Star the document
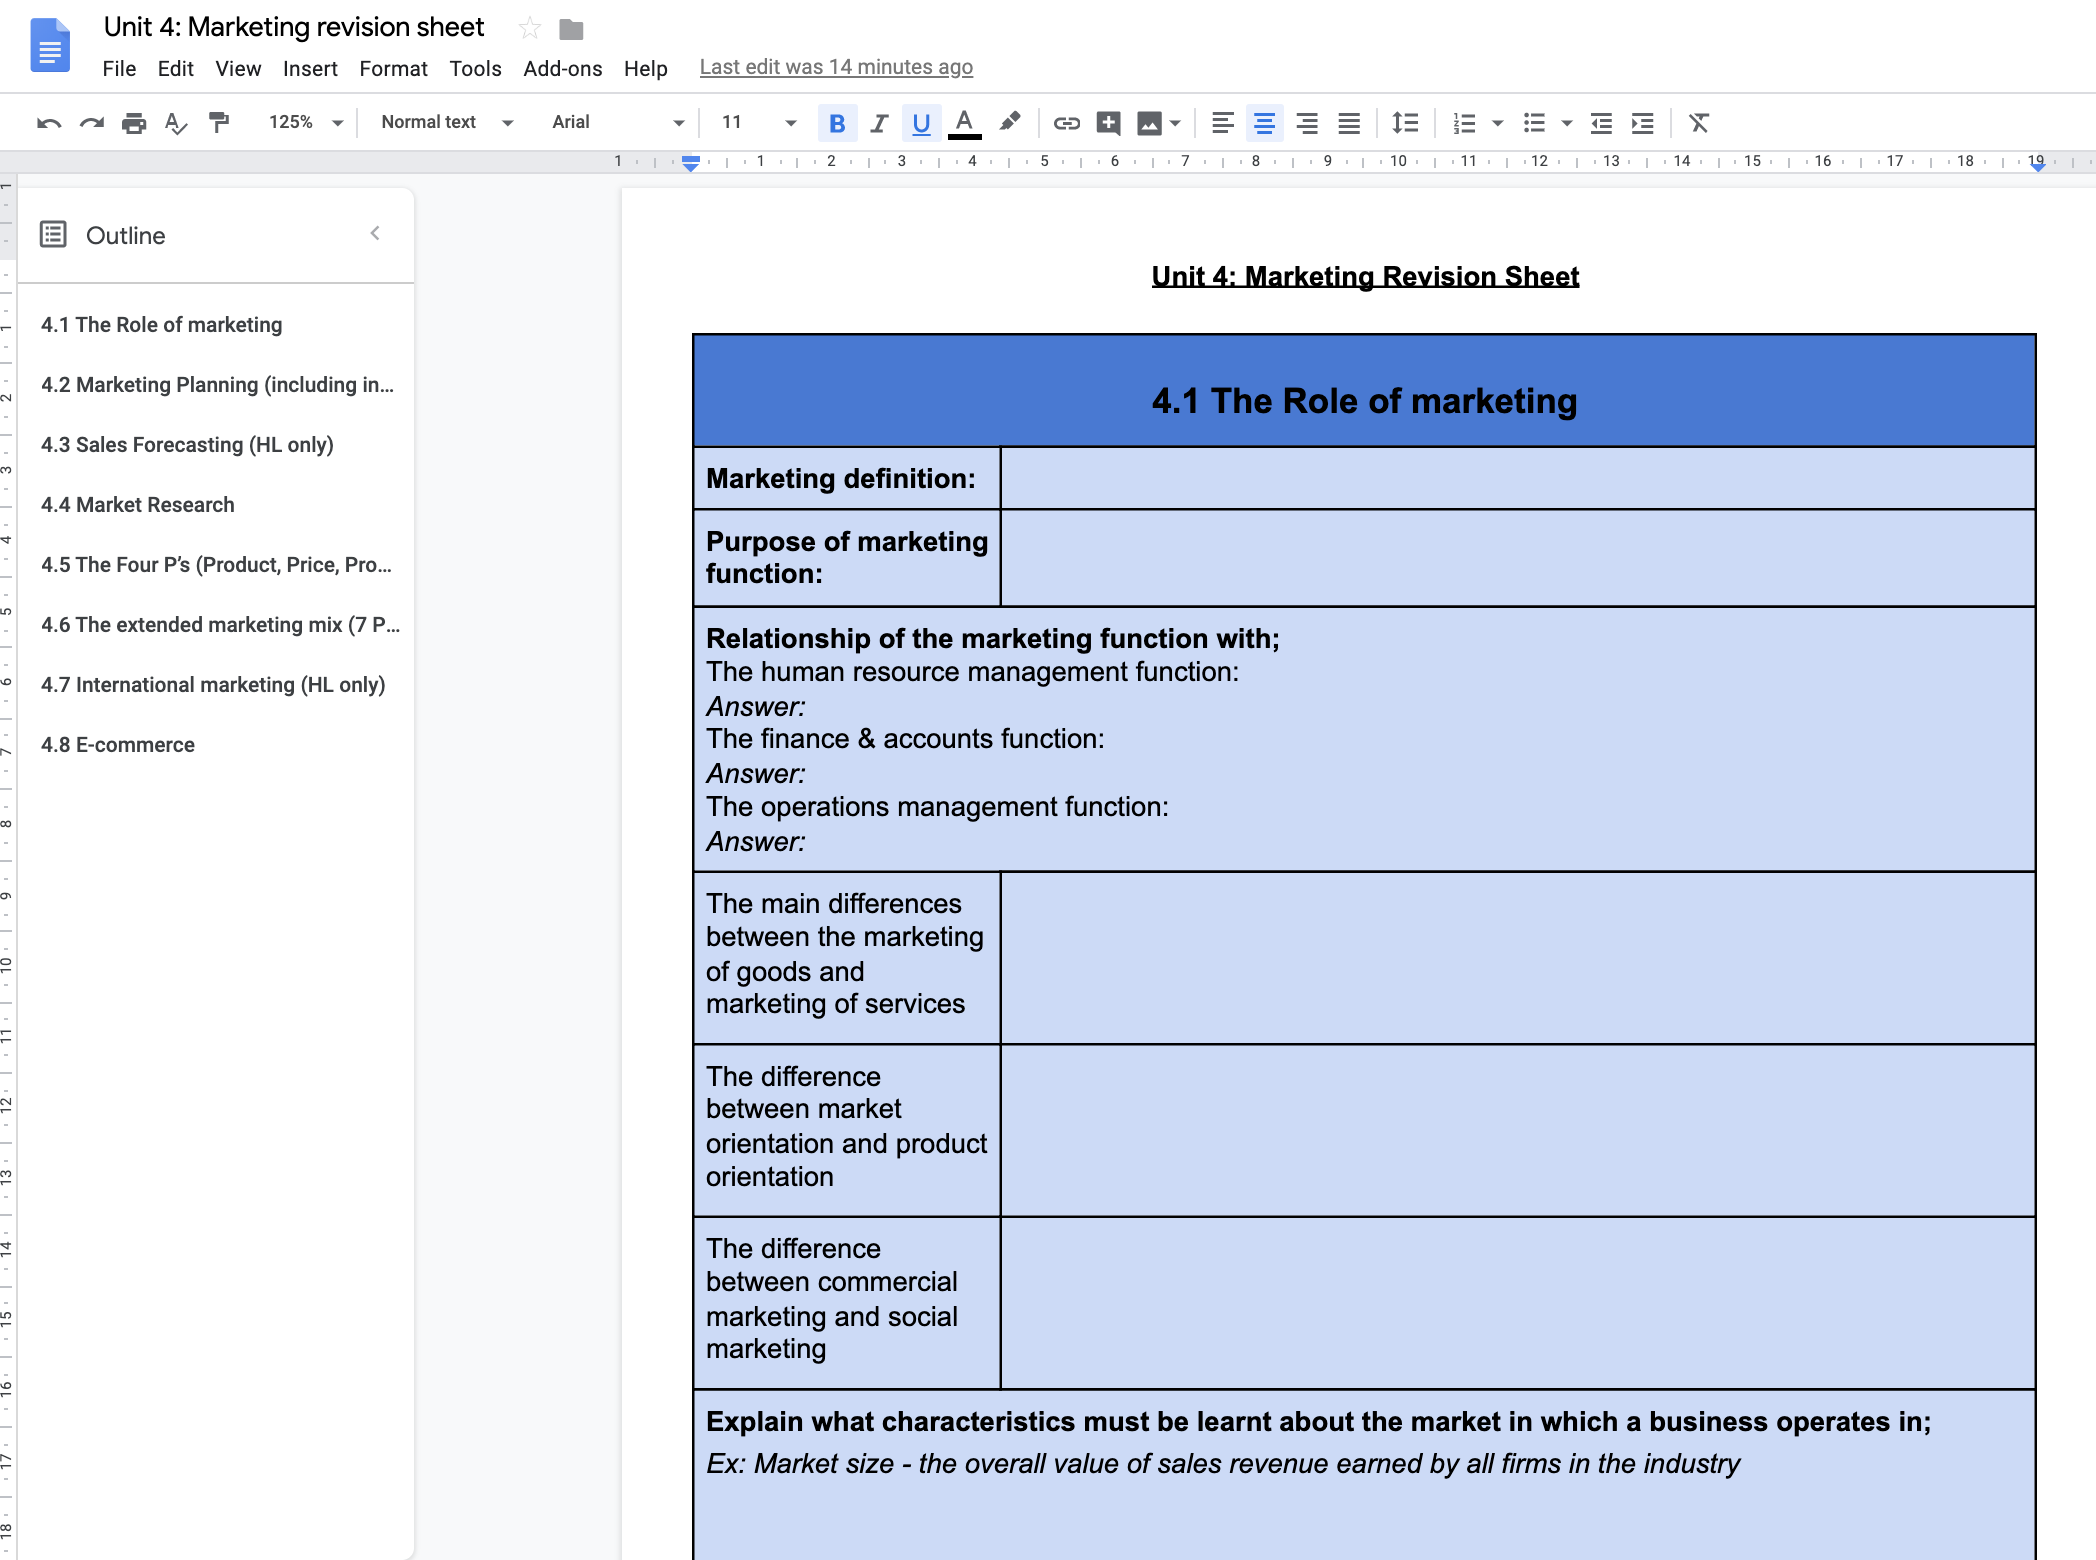The height and width of the screenshot is (1560, 2096). pos(528,27)
